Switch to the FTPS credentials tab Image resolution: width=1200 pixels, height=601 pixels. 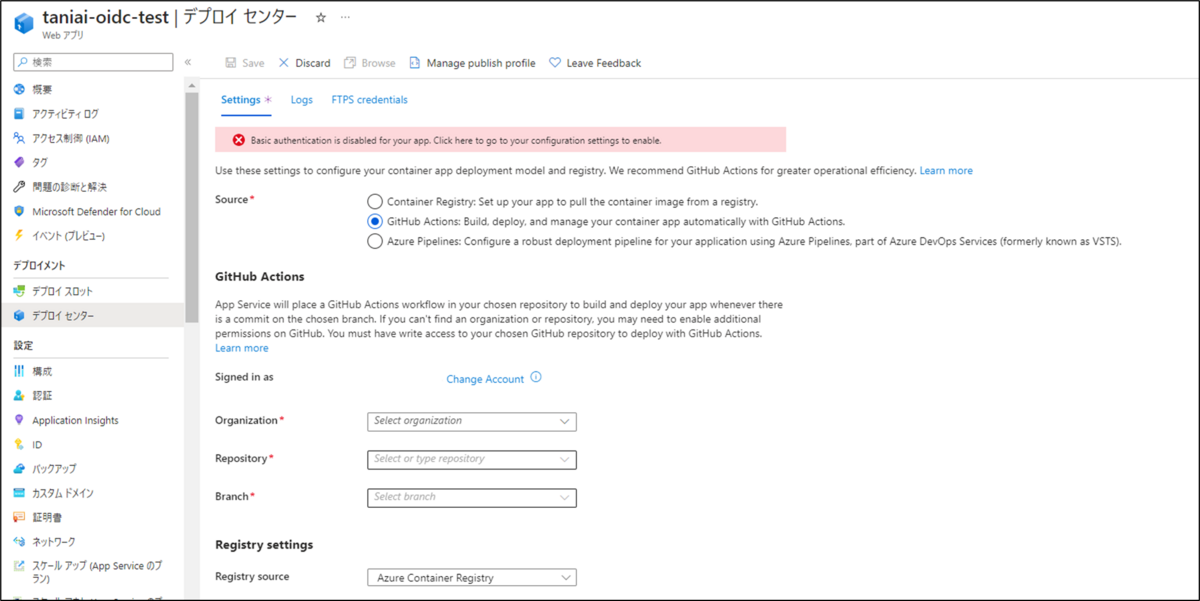tap(369, 100)
